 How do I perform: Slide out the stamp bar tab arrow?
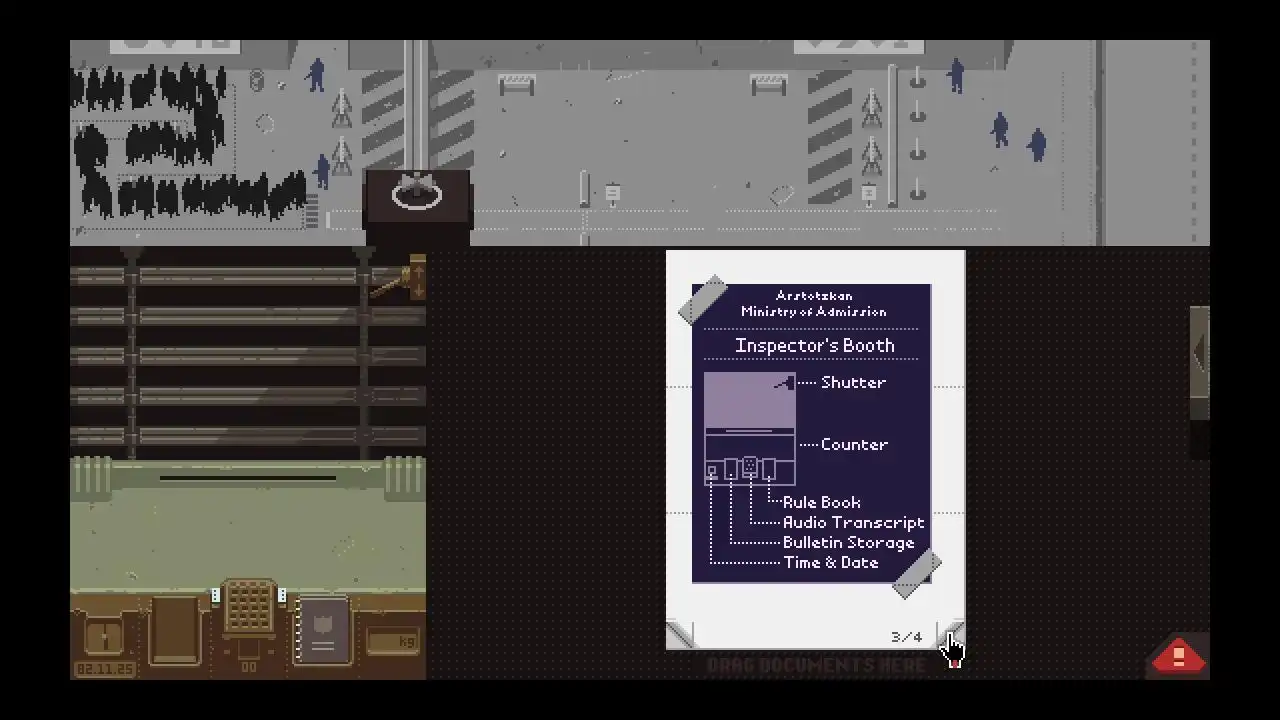click(1199, 353)
